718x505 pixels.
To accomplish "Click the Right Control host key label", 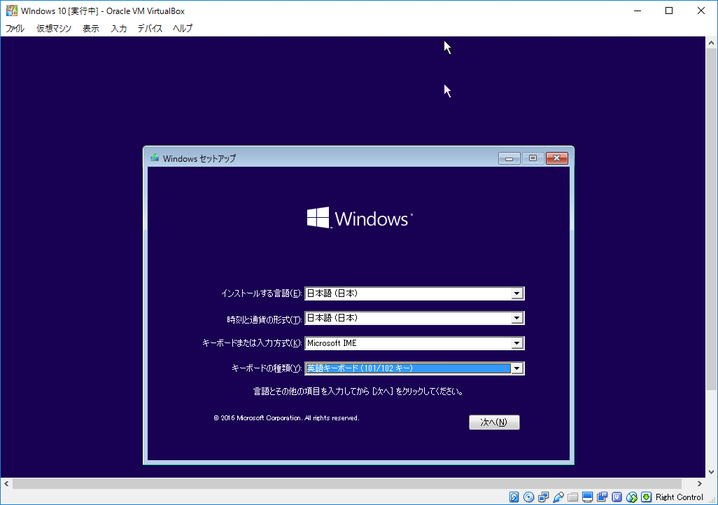I will tap(679, 497).
